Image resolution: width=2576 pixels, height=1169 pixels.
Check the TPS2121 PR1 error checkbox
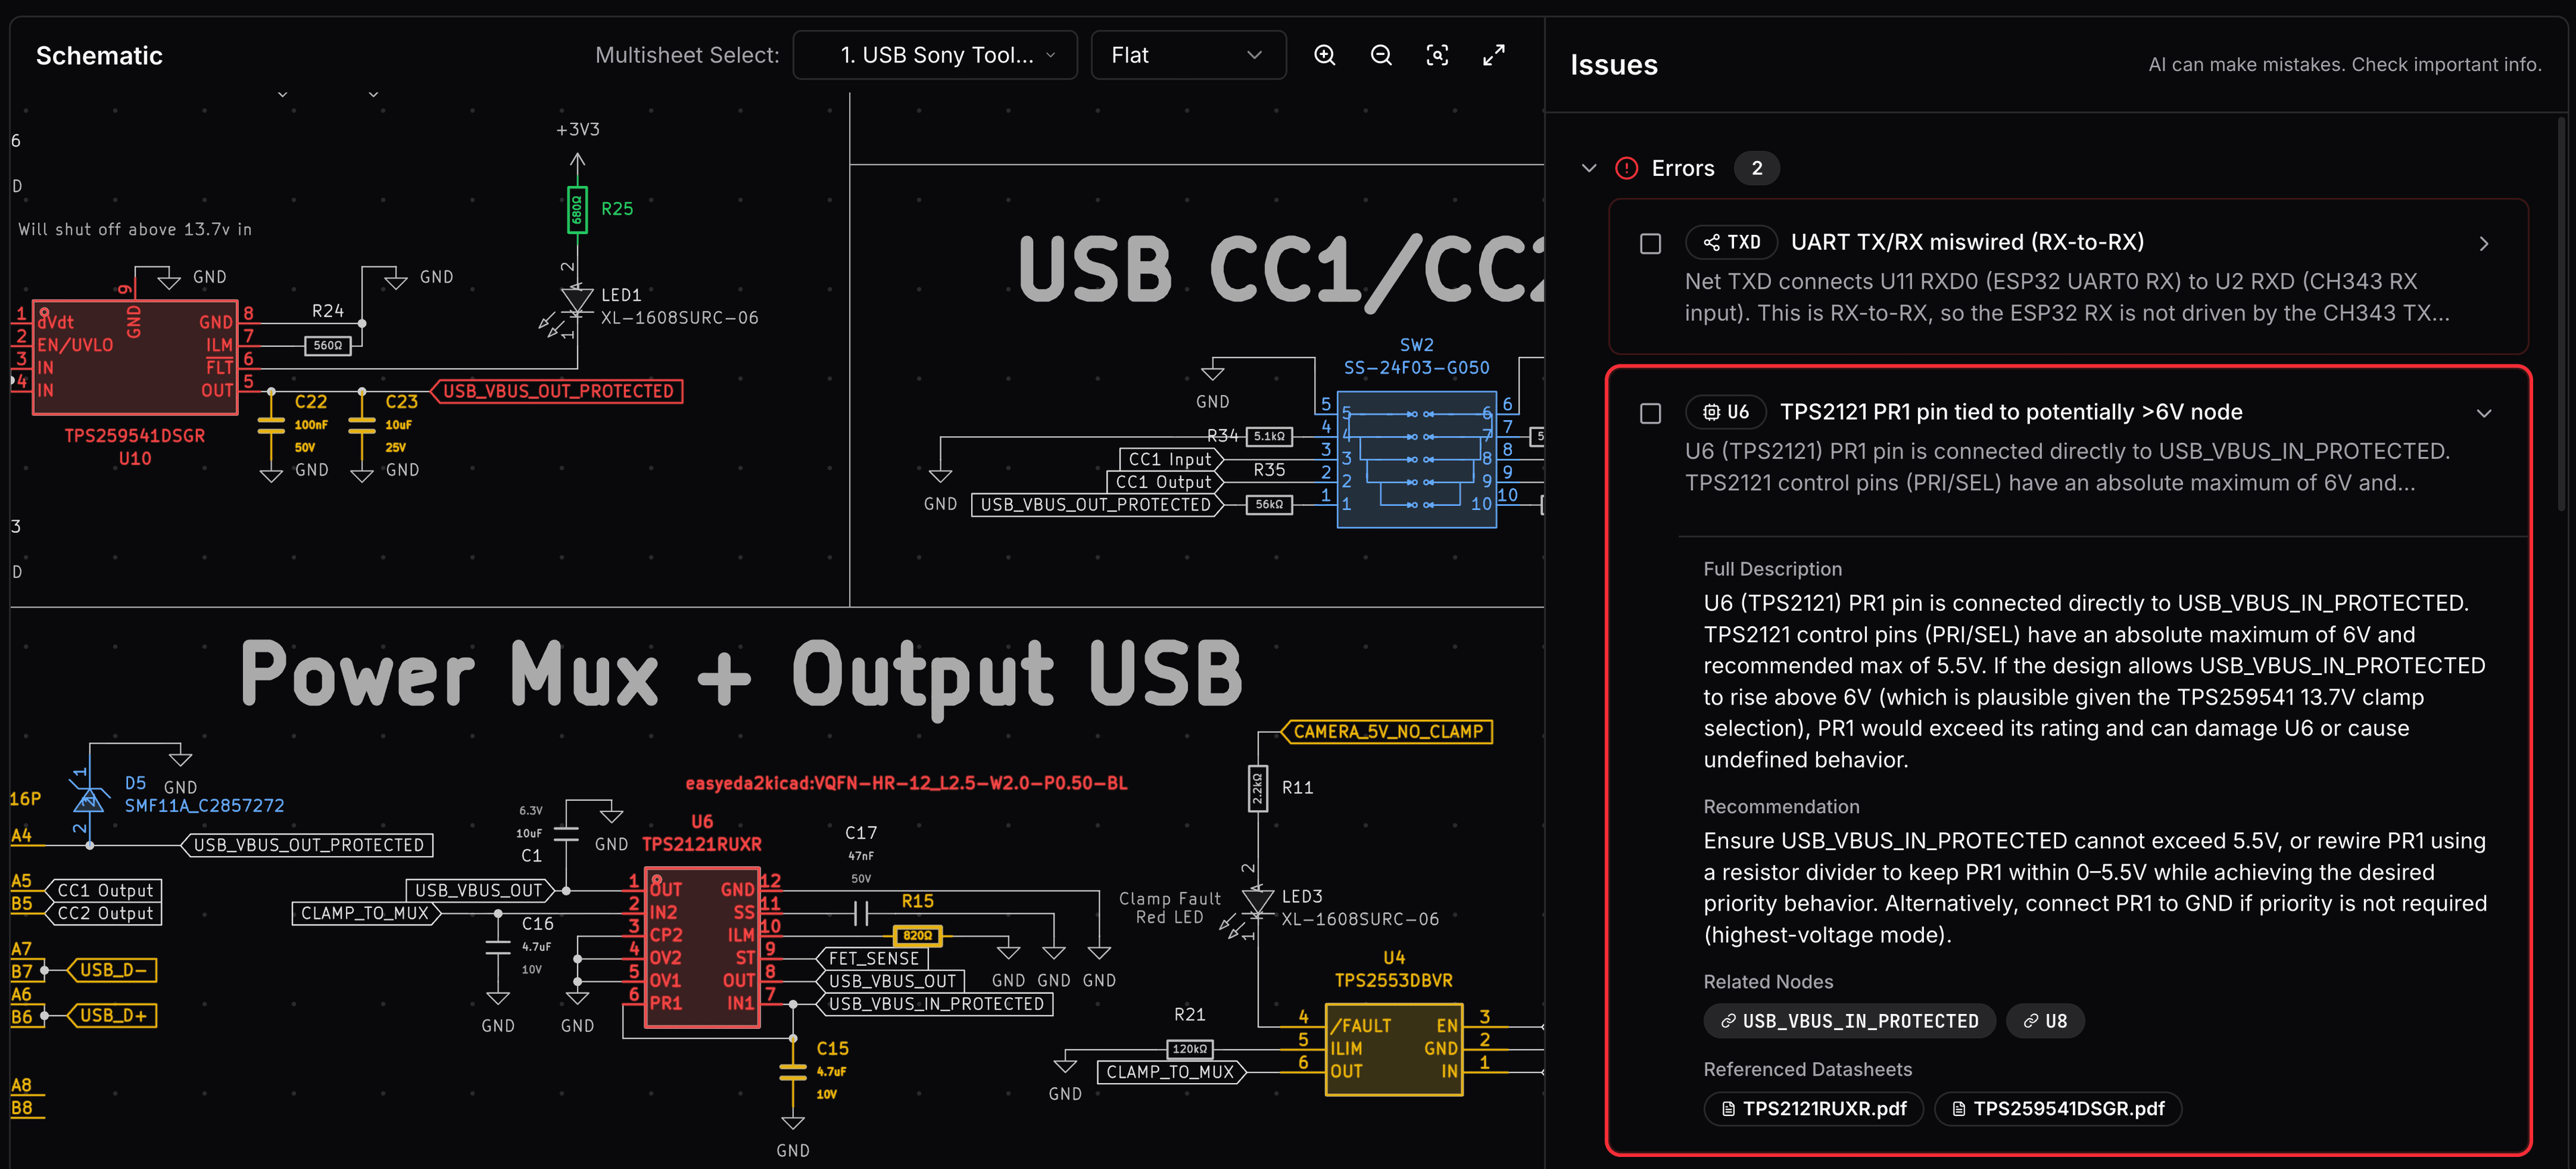(1650, 413)
